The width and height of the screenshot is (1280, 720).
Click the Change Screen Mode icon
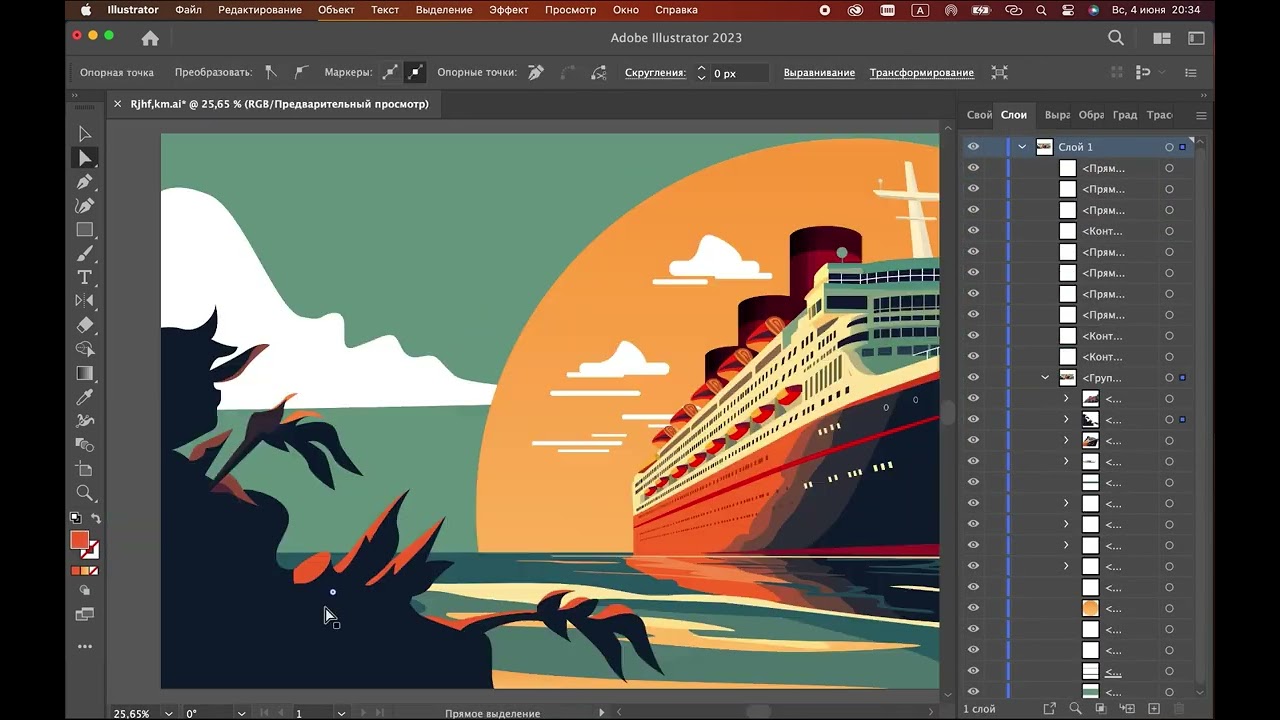click(x=85, y=614)
